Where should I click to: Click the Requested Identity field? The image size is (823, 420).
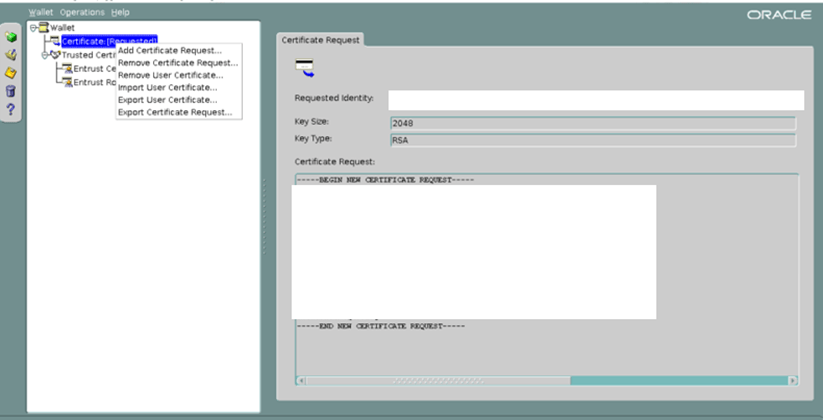coord(595,100)
